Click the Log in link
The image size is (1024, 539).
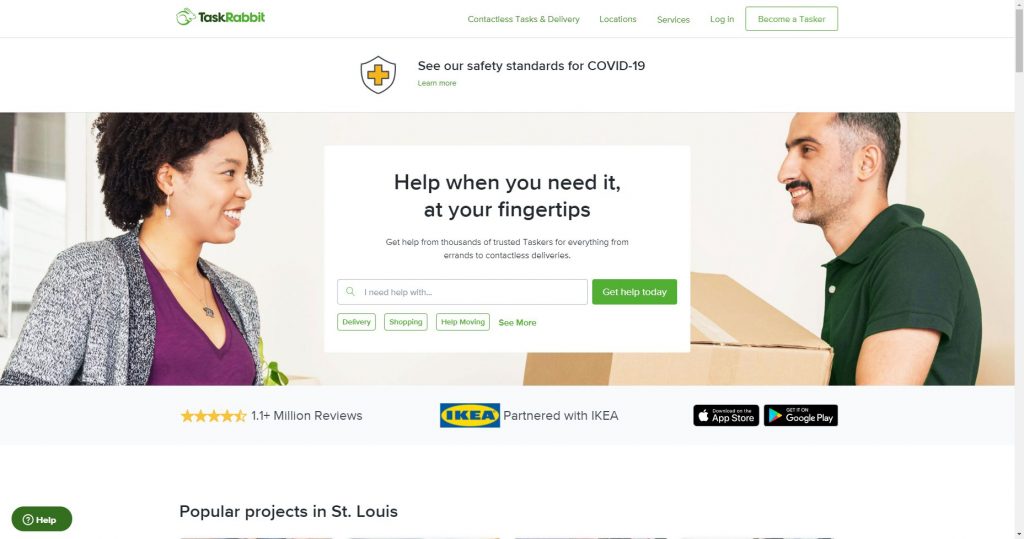click(x=722, y=19)
